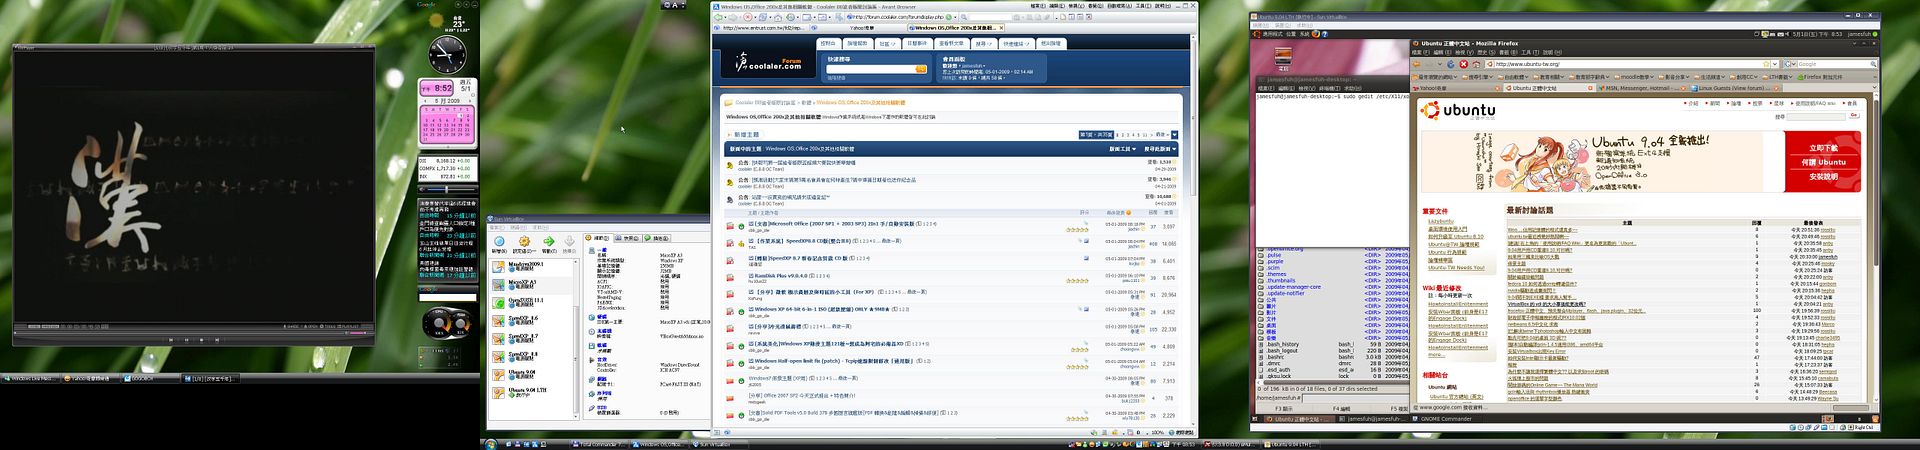Click 何謂 Ubuntu red button
Screen dimensions: 1920x450
tap(1823, 162)
